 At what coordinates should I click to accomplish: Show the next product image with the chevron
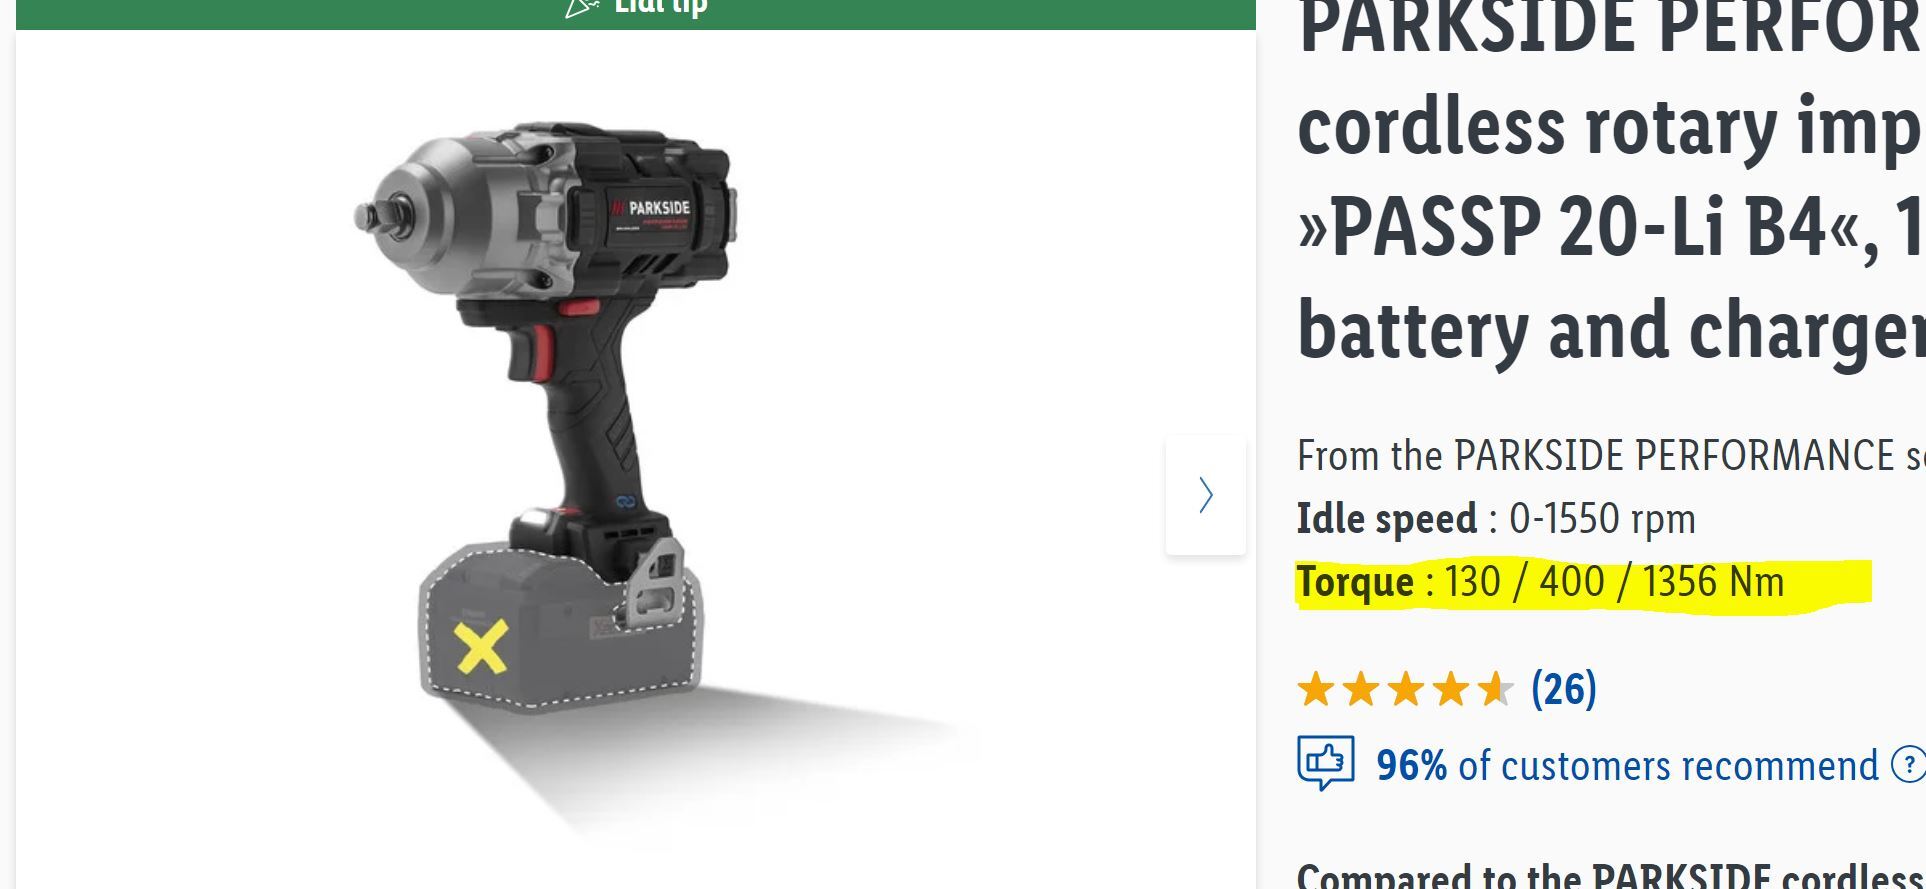pyautogui.click(x=1205, y=494)
